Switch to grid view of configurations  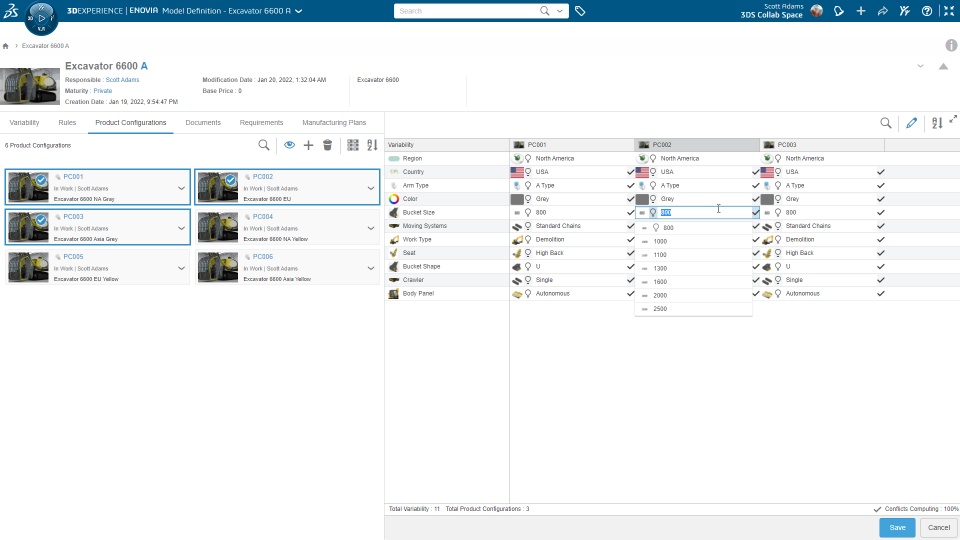point(353,145)
